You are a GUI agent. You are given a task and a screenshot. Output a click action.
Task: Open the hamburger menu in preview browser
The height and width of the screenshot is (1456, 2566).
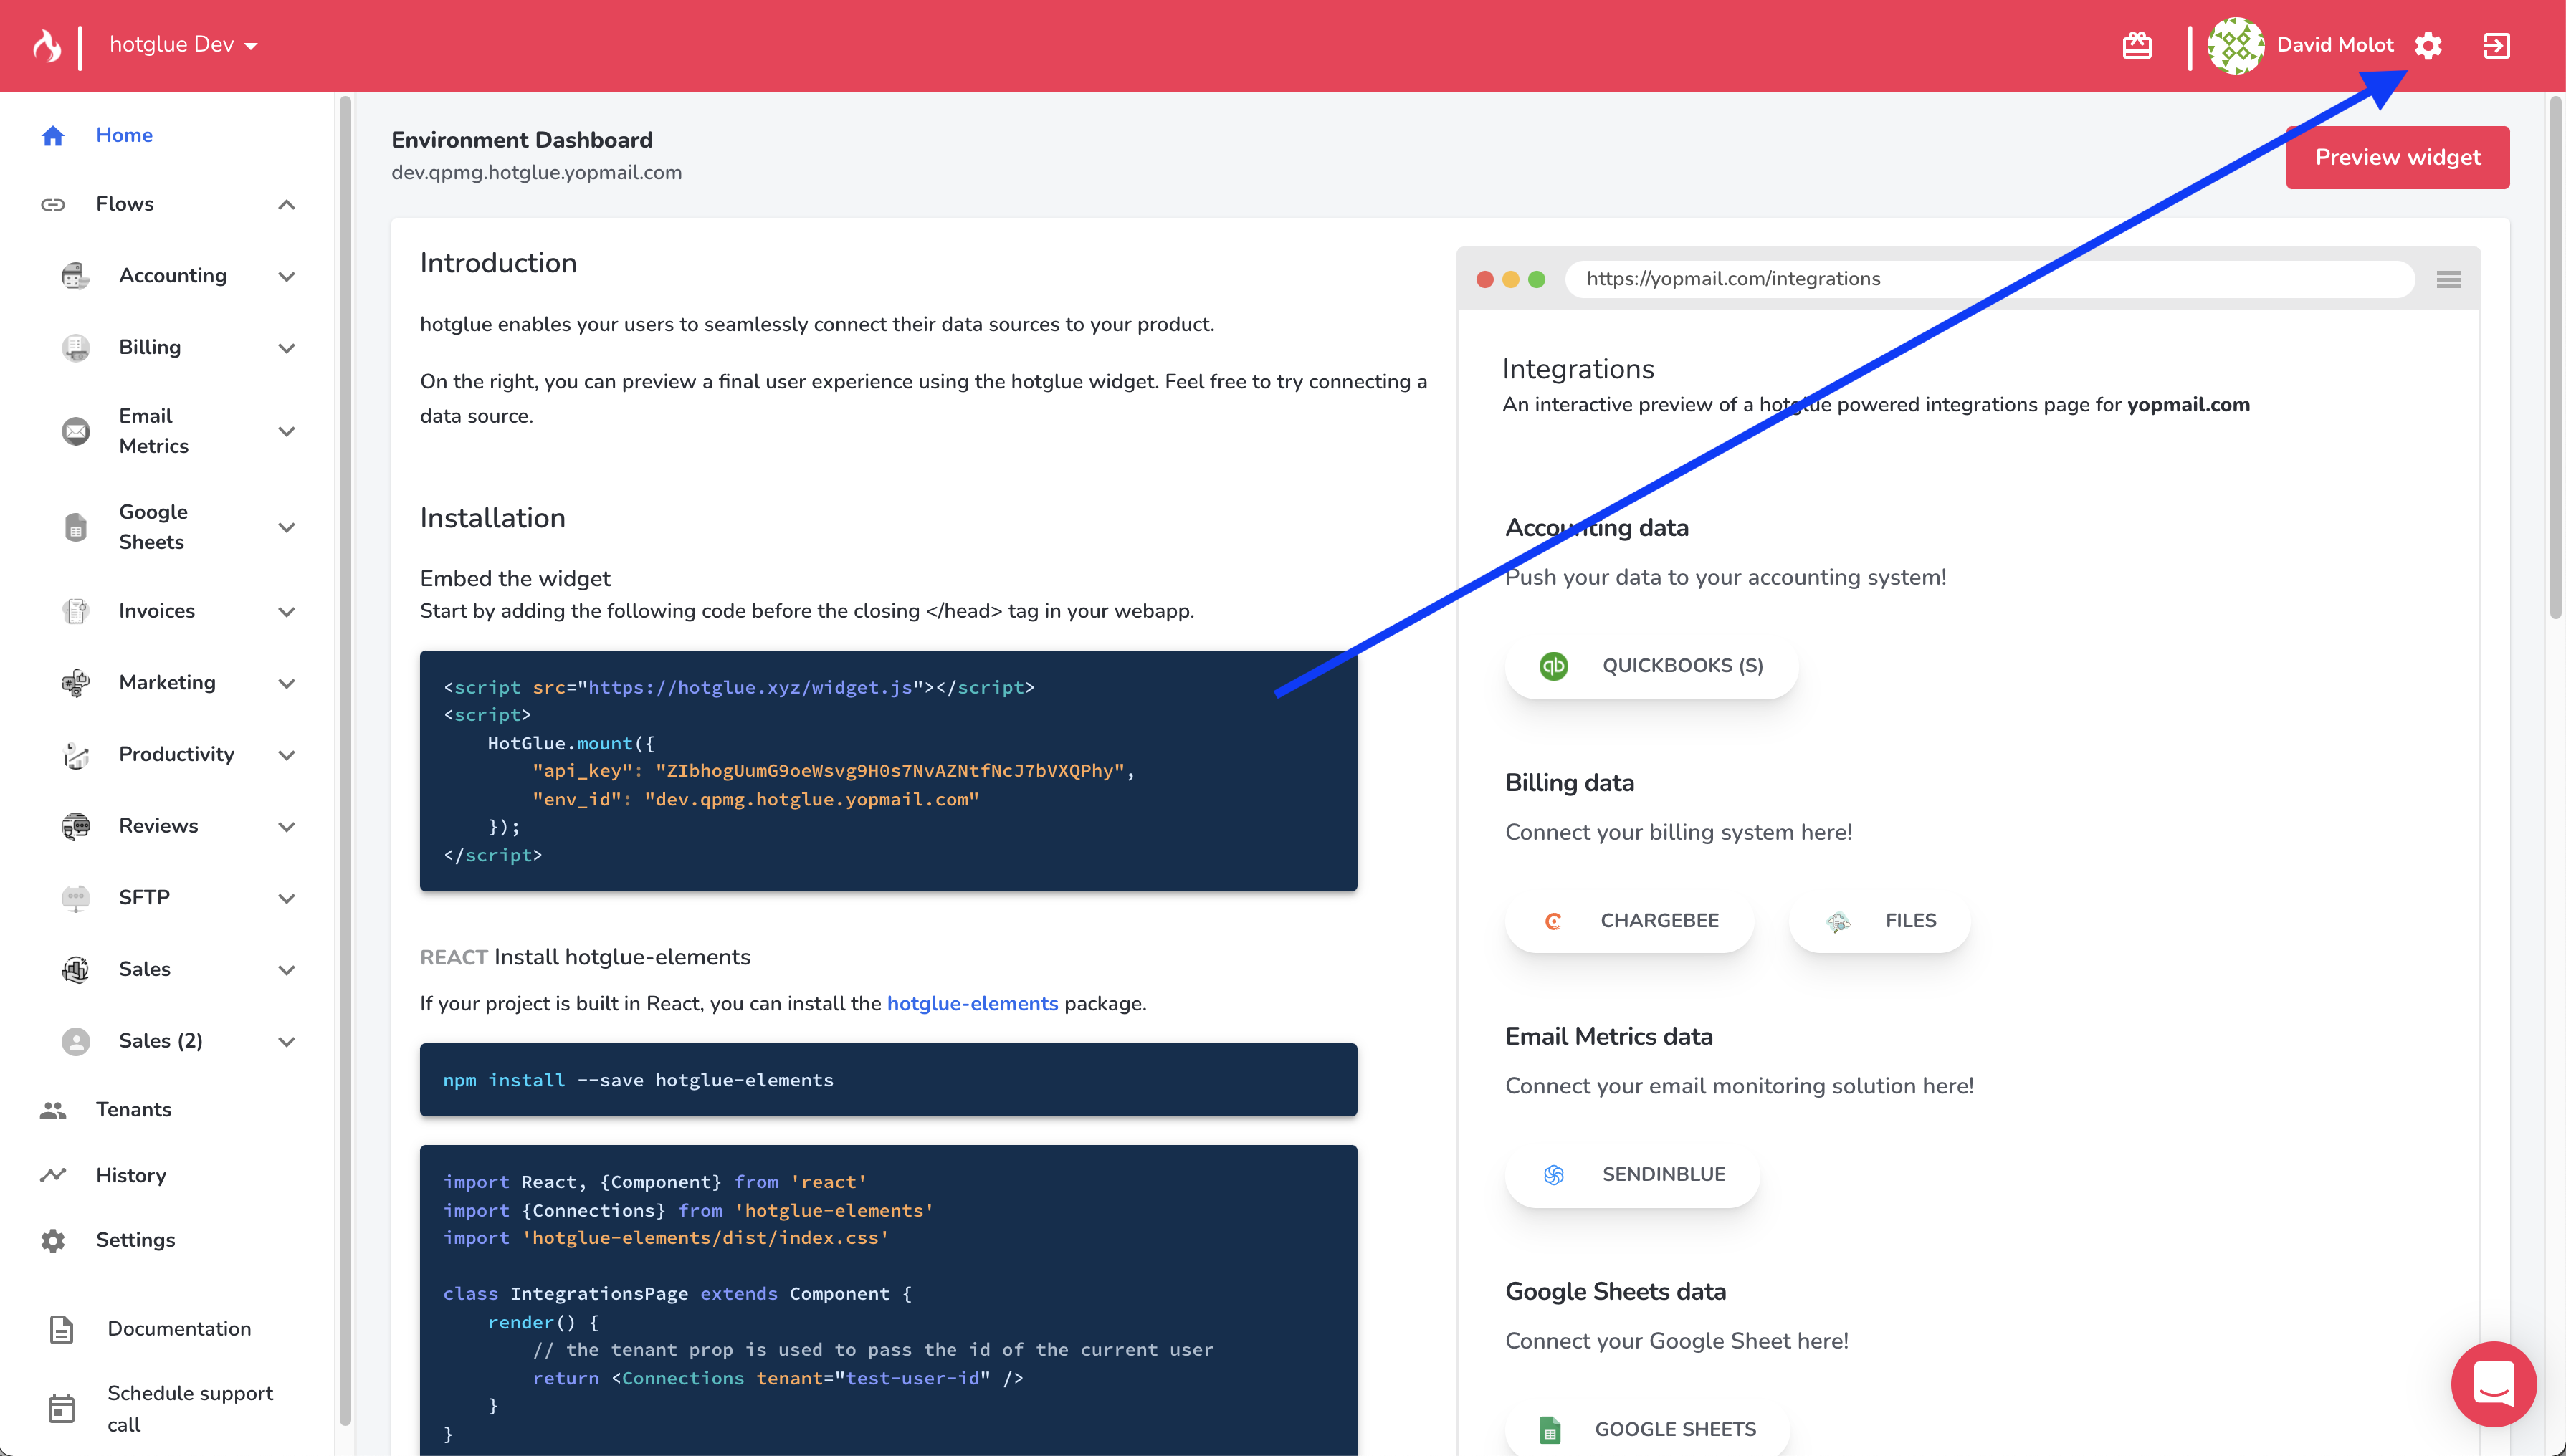tap(2448, 279)
